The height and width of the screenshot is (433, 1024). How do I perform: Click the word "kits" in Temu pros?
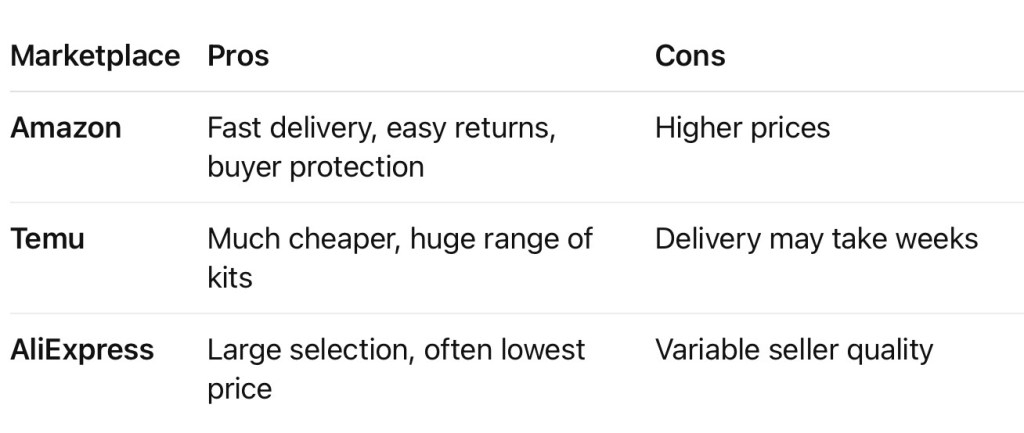(230, 277)
